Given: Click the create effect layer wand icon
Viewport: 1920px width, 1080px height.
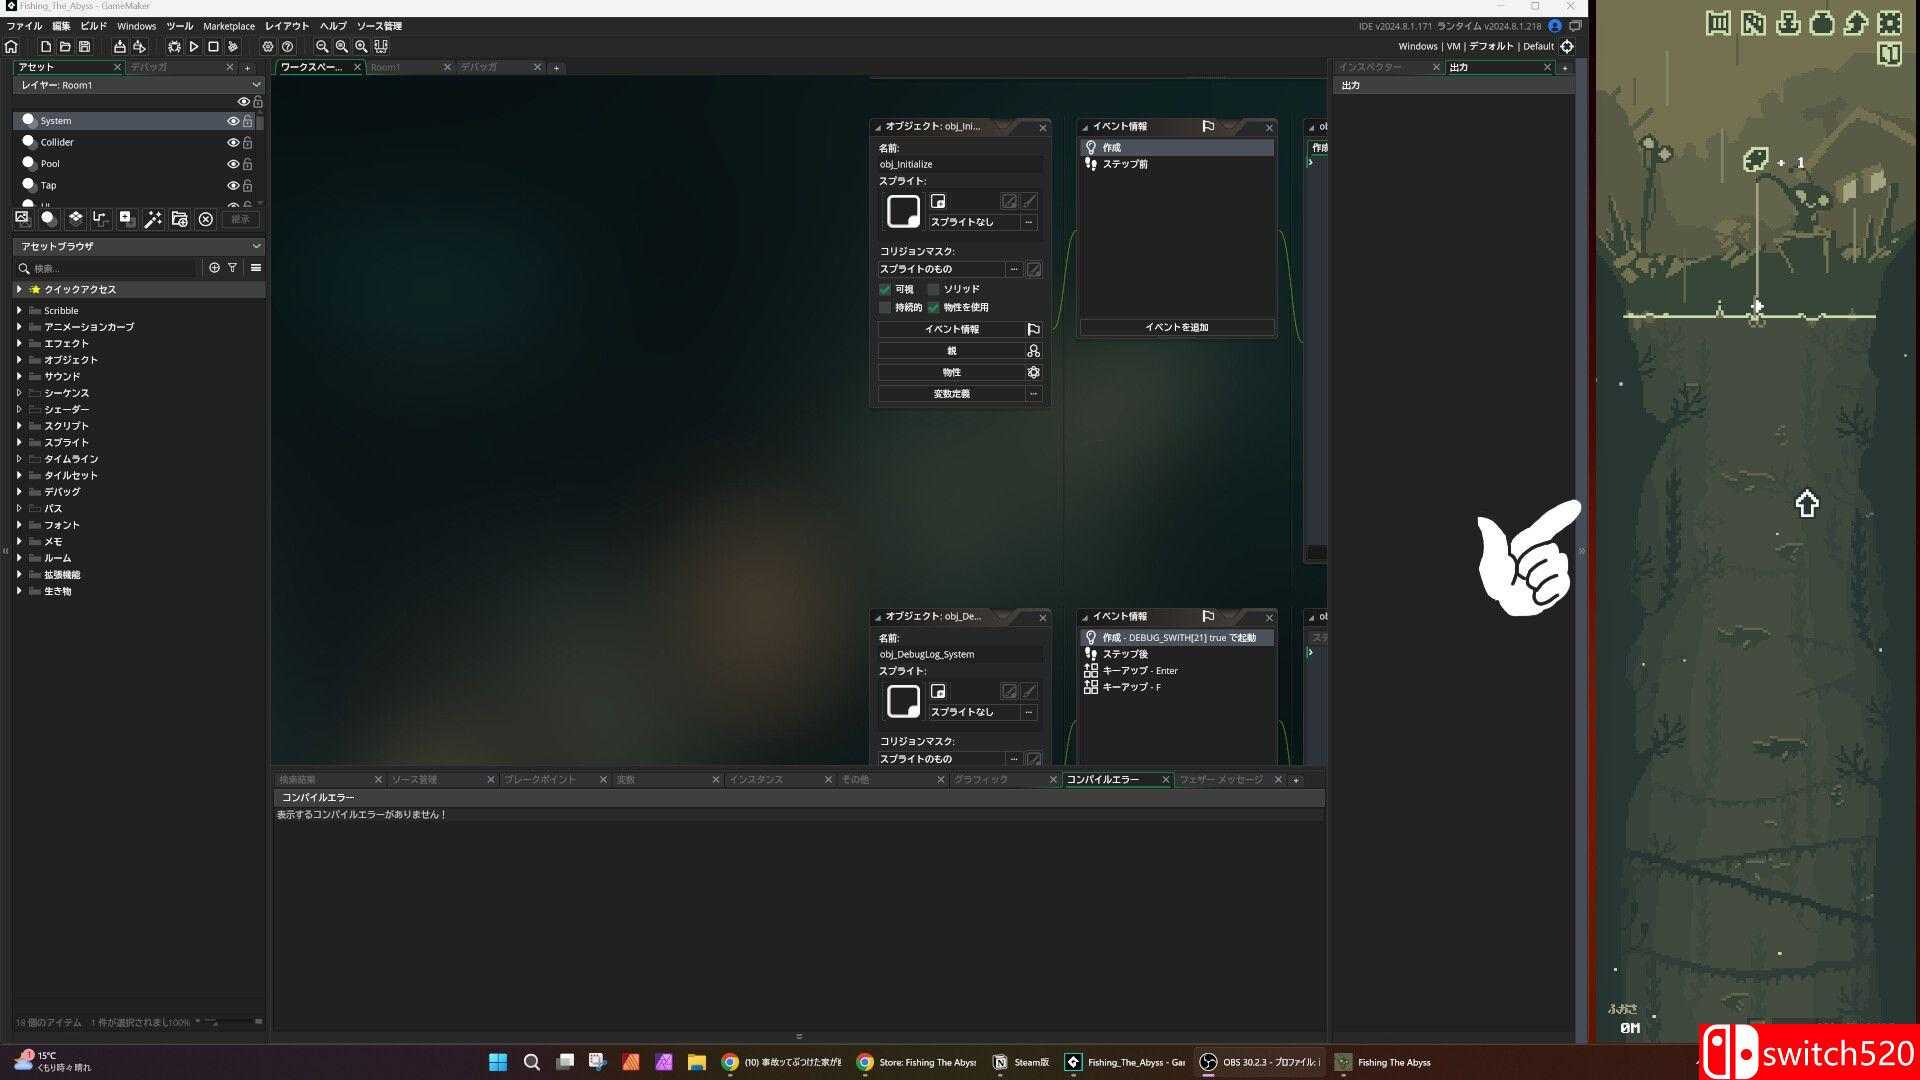Looking at the screenshot, I should coord(153,219).
